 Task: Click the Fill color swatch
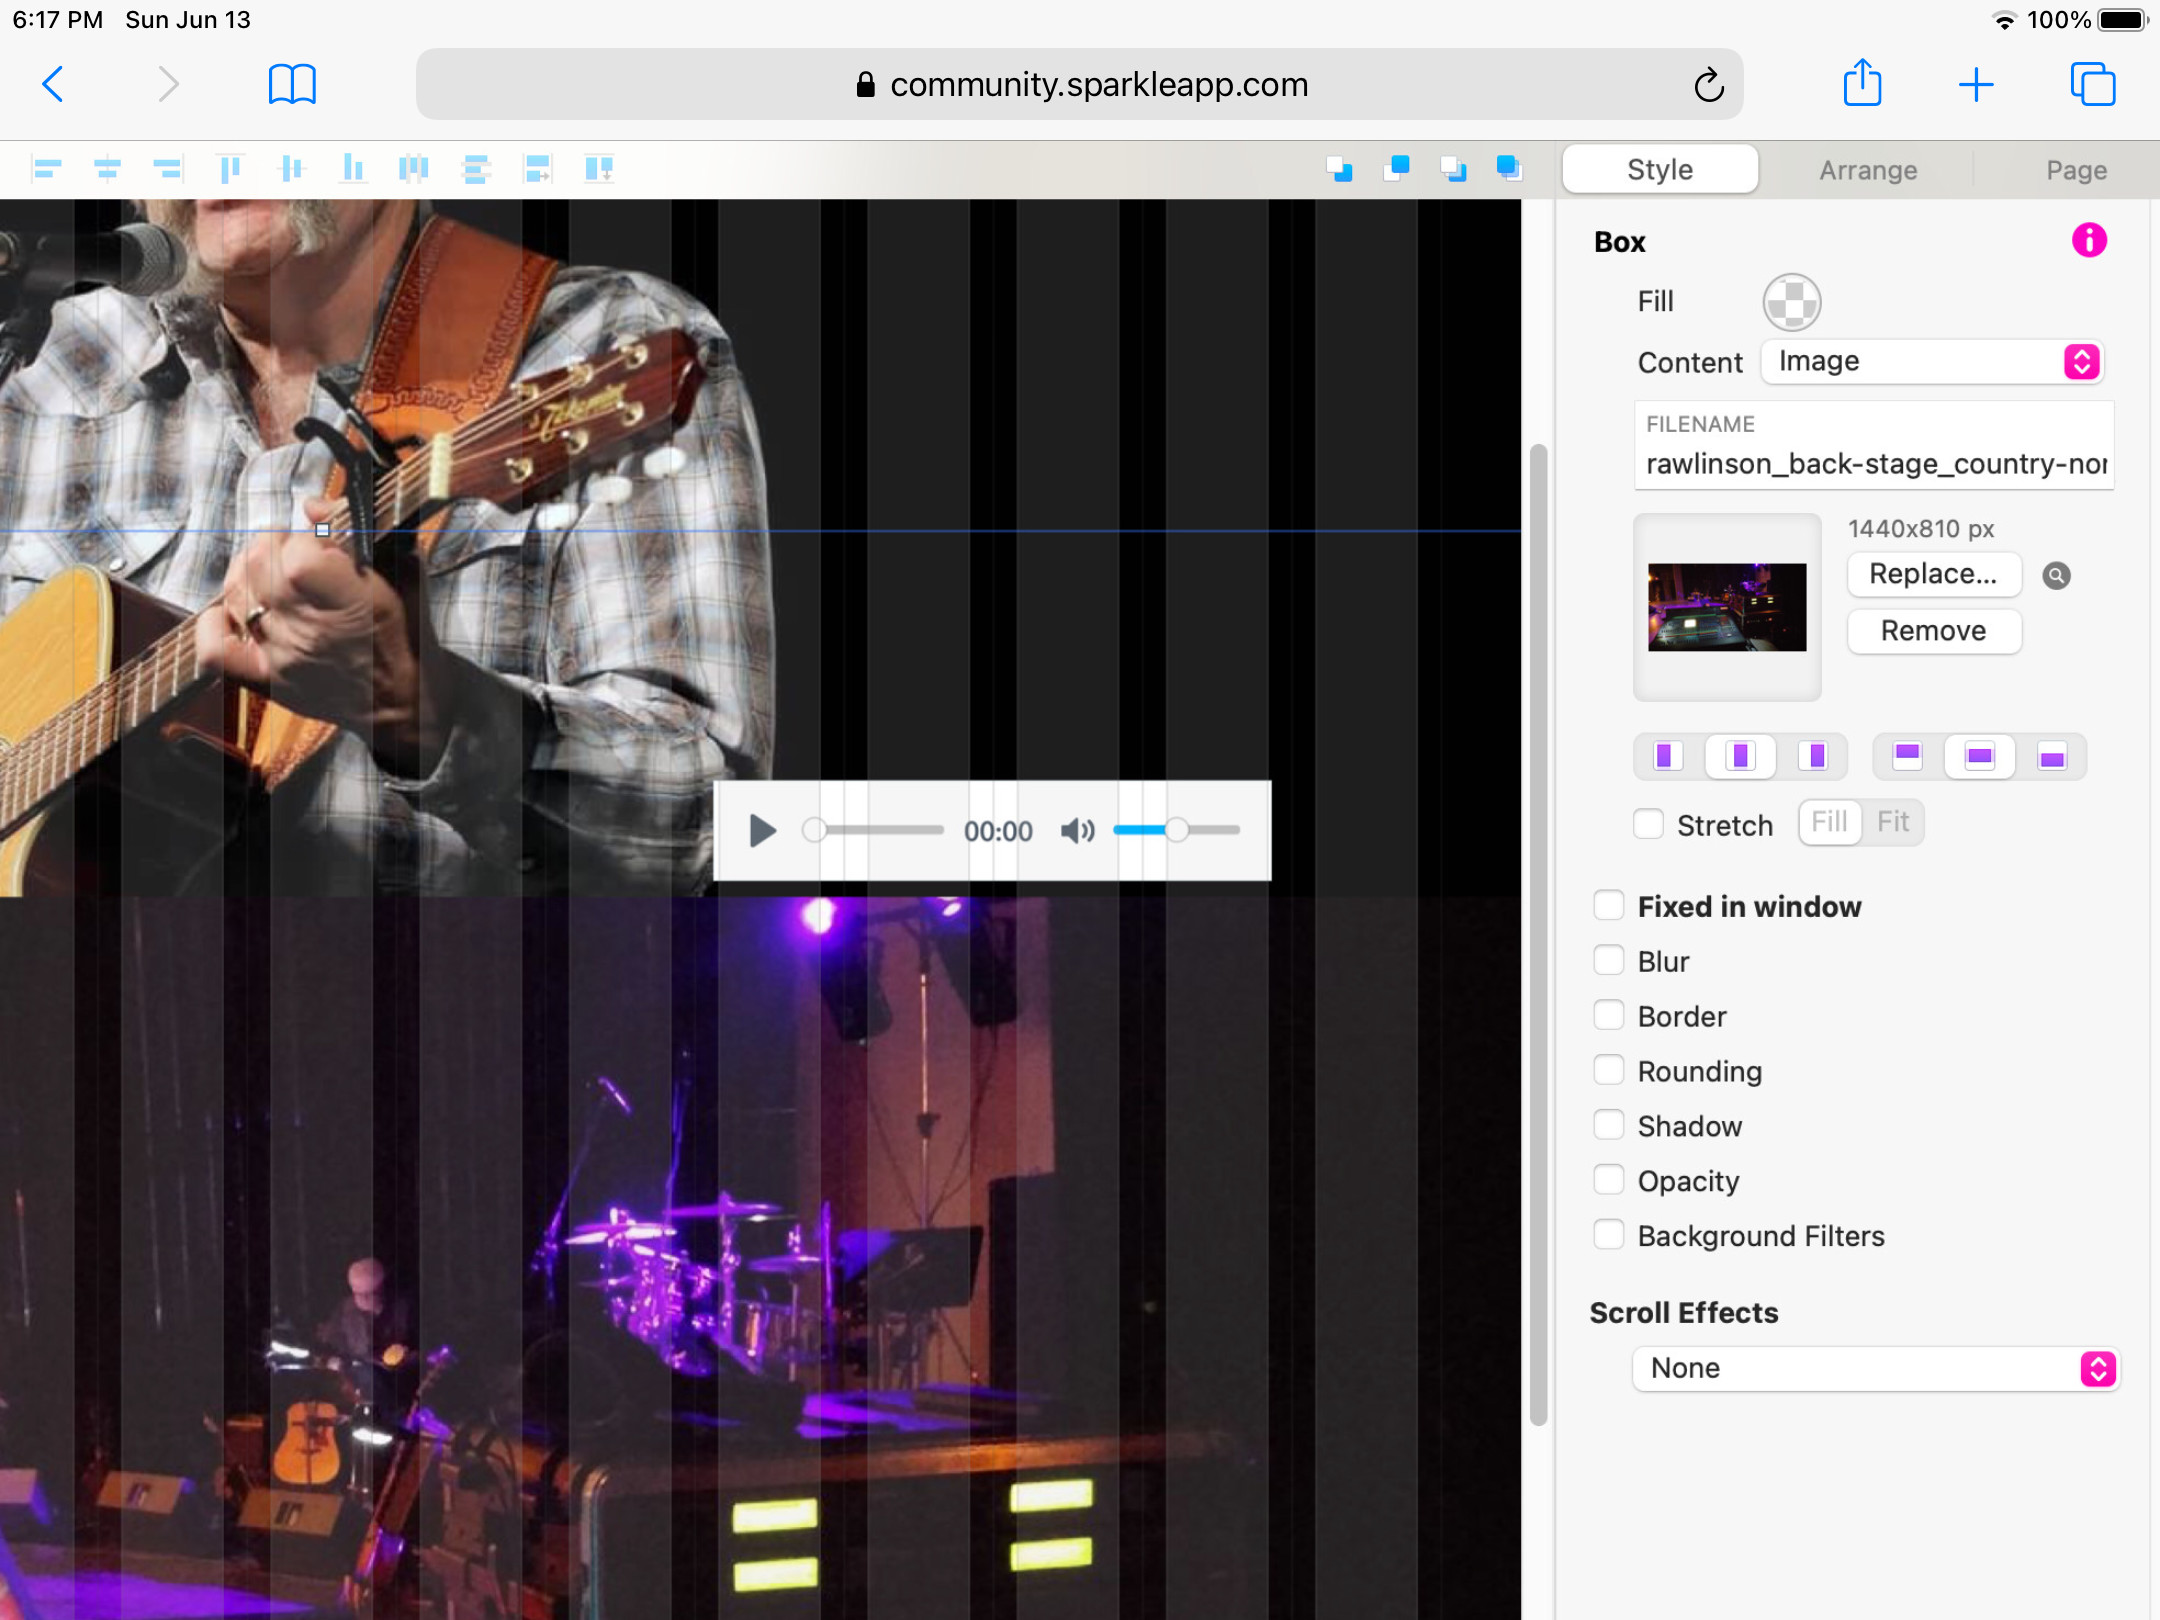[x=1791, y=302]
